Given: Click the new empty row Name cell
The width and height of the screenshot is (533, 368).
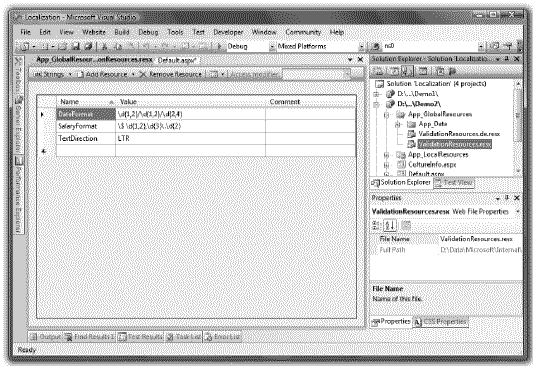Looking at the screenshot, I should (x=86, y=151).
